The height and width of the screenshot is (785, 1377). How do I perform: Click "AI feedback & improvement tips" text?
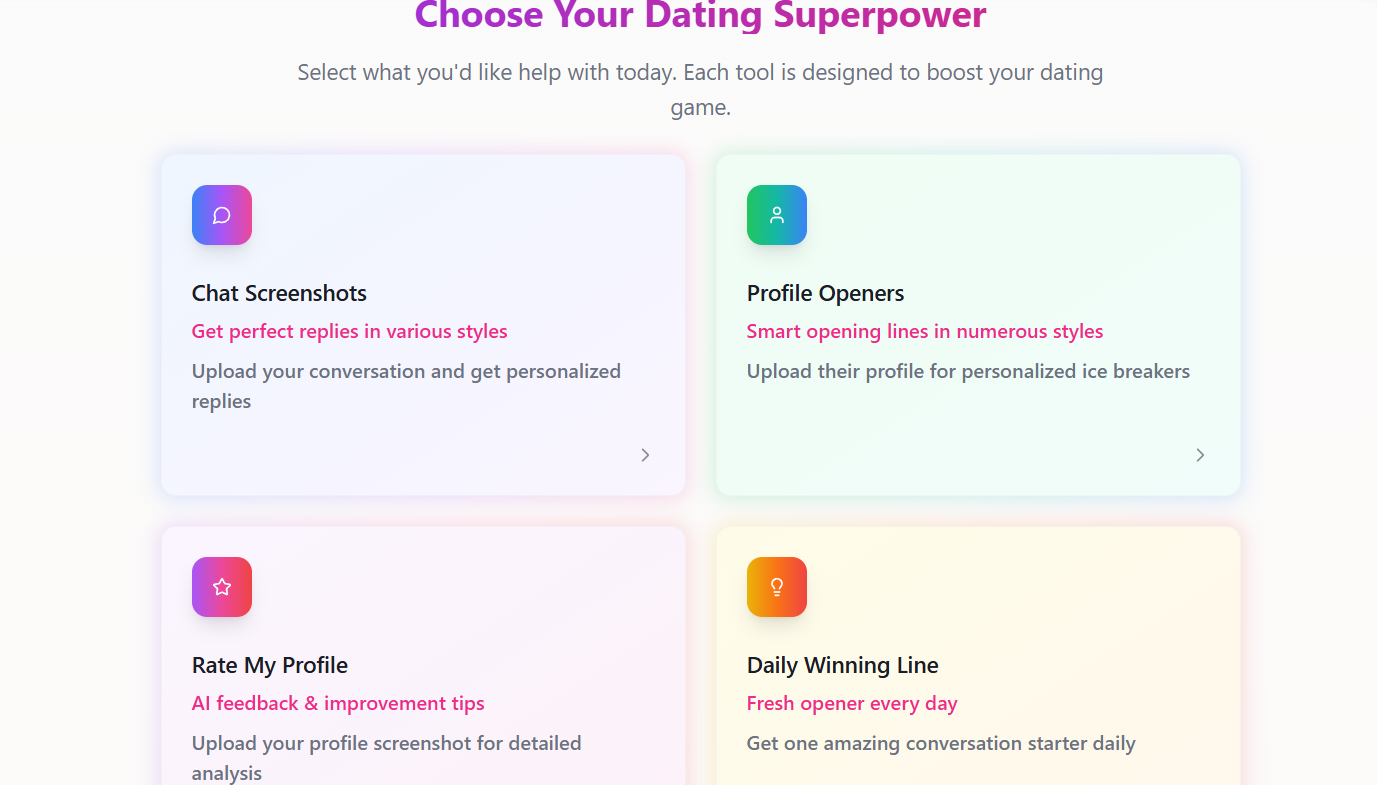click(x=338, y=703)
